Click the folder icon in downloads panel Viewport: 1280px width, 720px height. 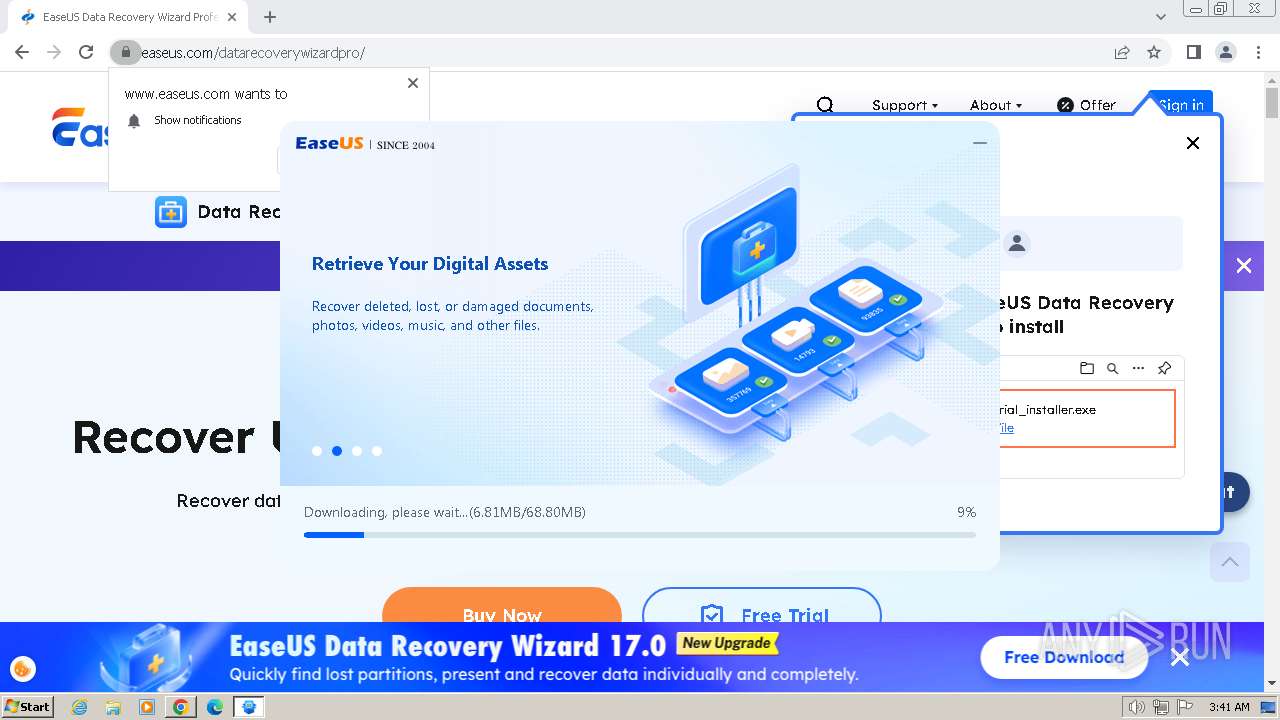pos(1087,368)
